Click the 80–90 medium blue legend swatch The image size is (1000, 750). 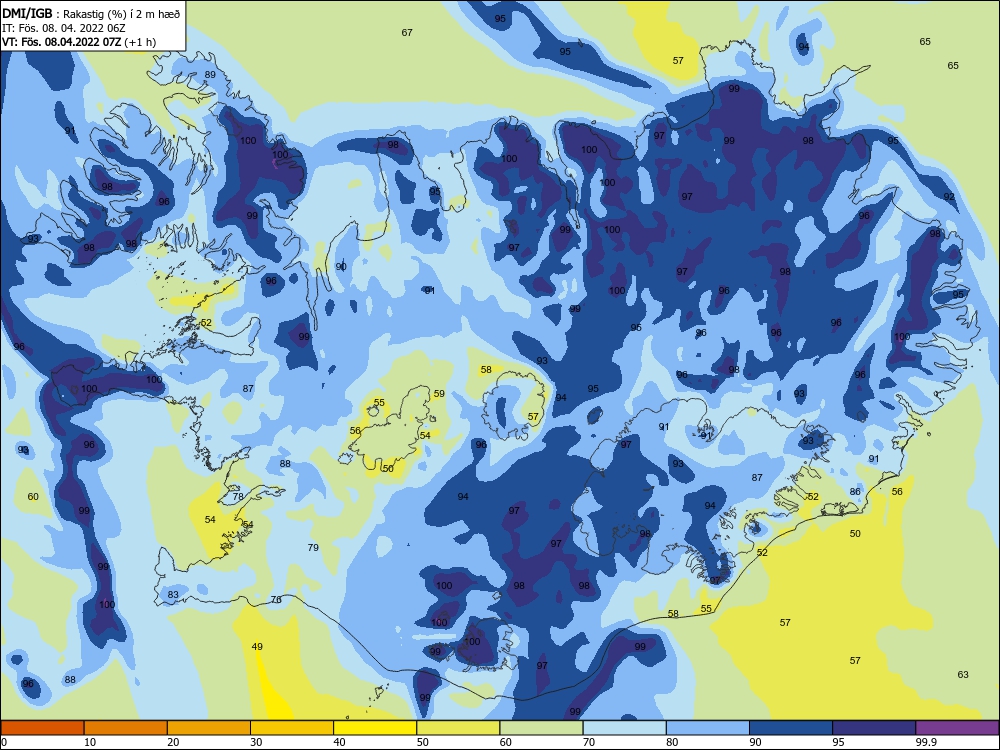(708, 728)
